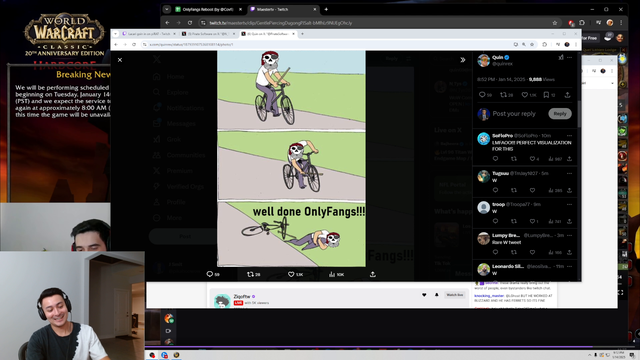The image size is (640, 360).
Task: Show hidden system tray icons
Action: click(589, 356)
